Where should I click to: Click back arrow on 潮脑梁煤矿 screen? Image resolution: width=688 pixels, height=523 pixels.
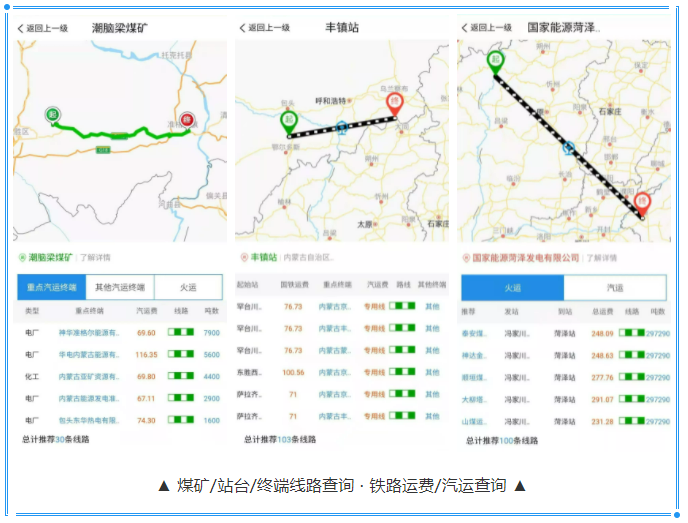tap(21, 28)
